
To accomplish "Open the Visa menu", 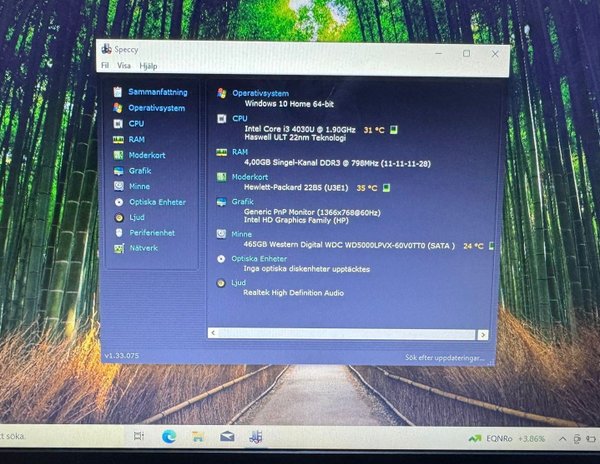I will coord(124,66).
